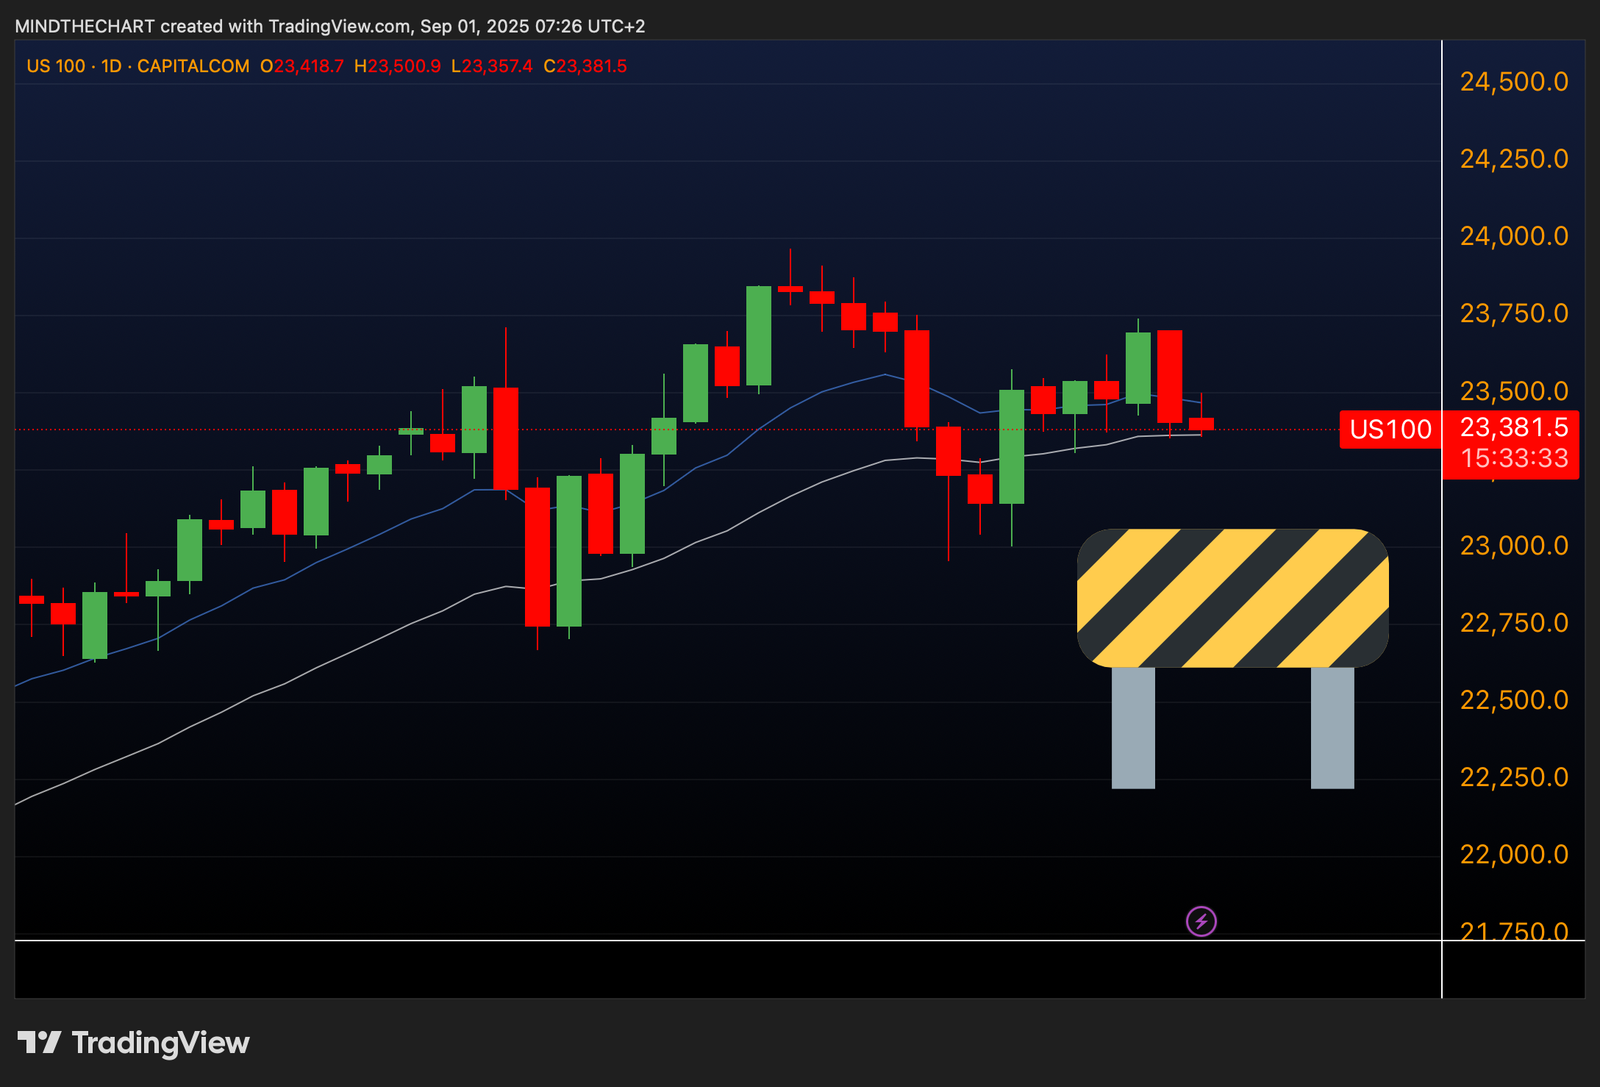This screenshot has width=1600, height=1087.
Task: Click the 23,000.0 price axis label
Action: [x=1513, y=546]
